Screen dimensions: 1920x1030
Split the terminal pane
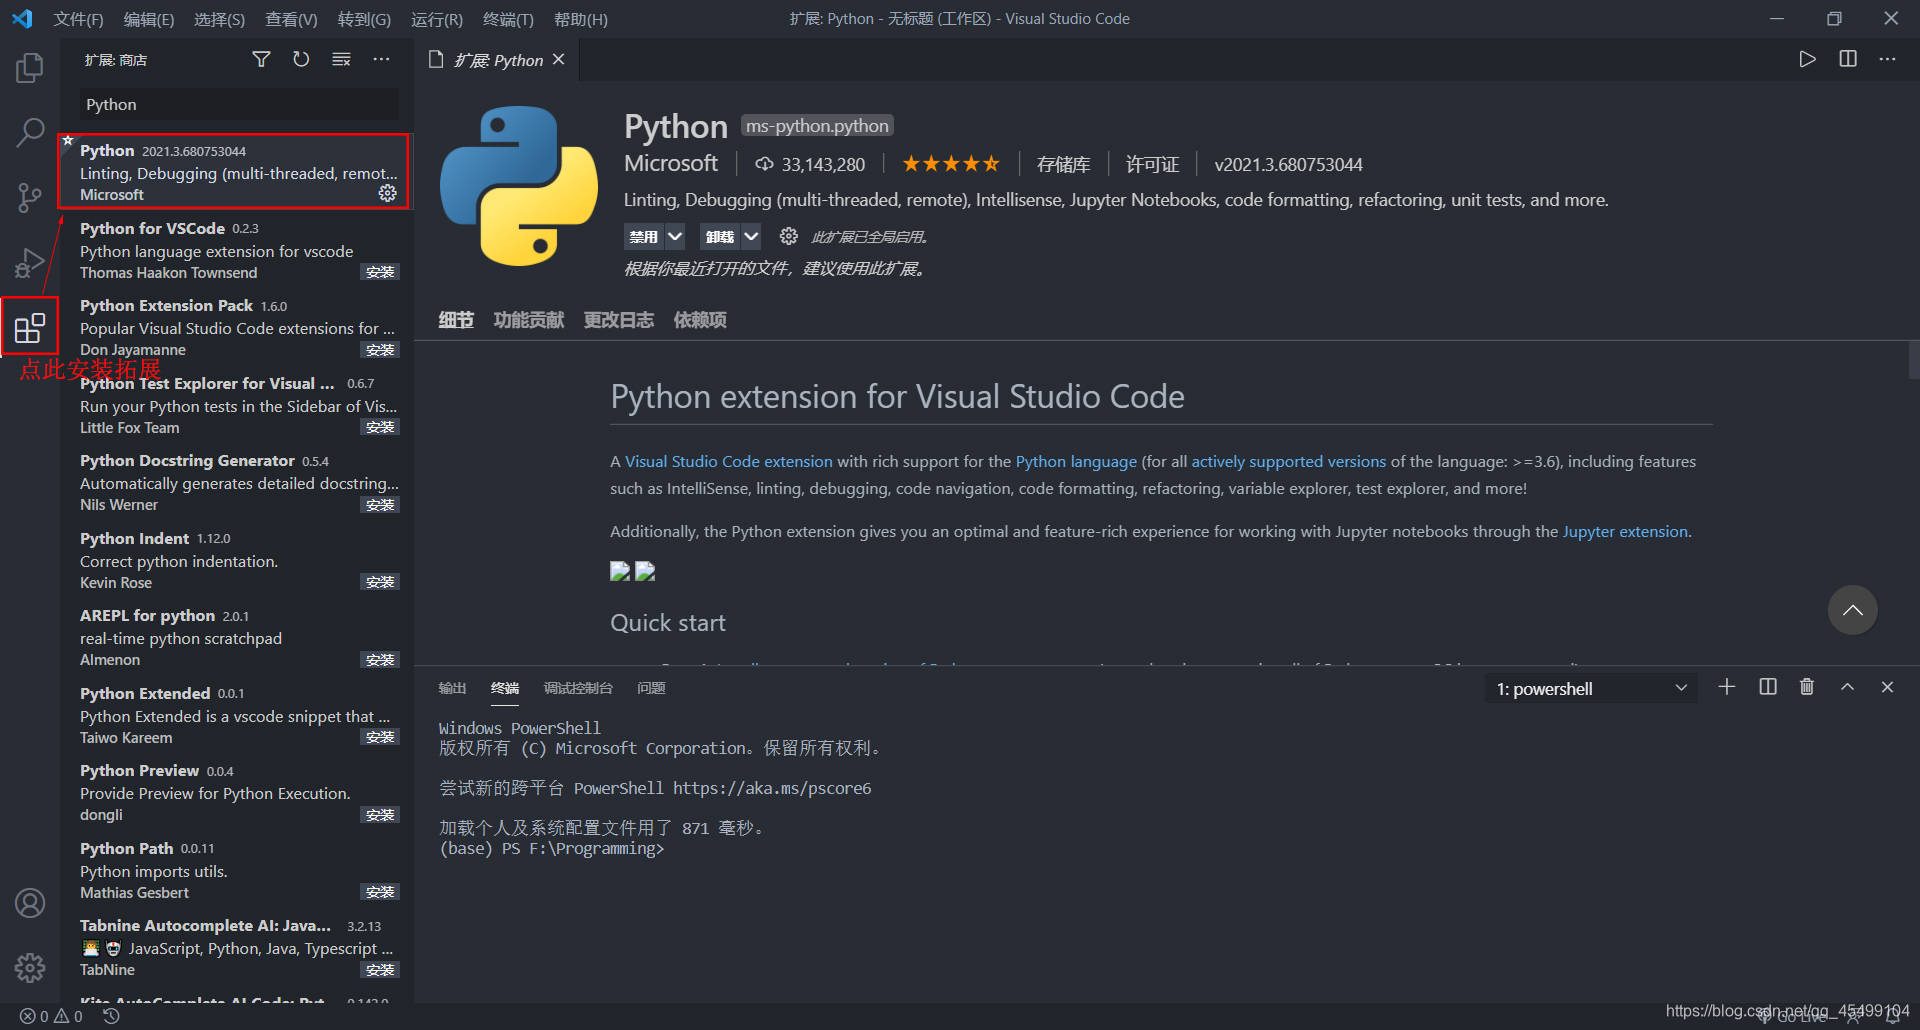(1768, 687)
